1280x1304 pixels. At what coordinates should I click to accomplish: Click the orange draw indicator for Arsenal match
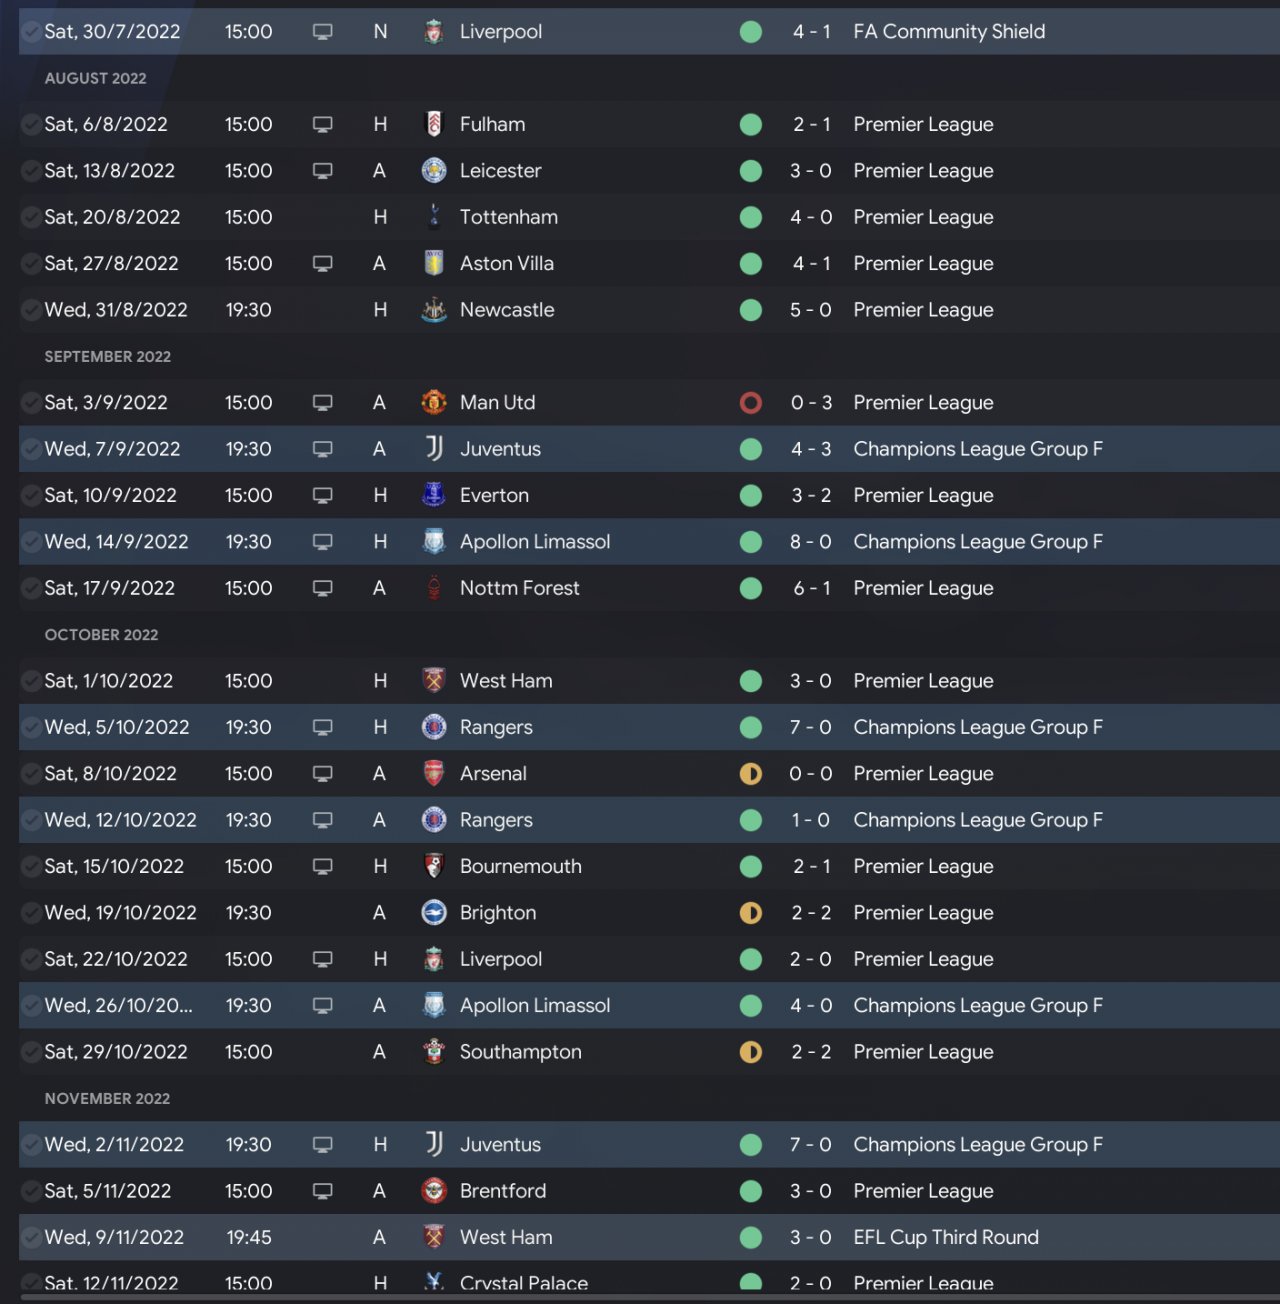click(x=751, y=773)
